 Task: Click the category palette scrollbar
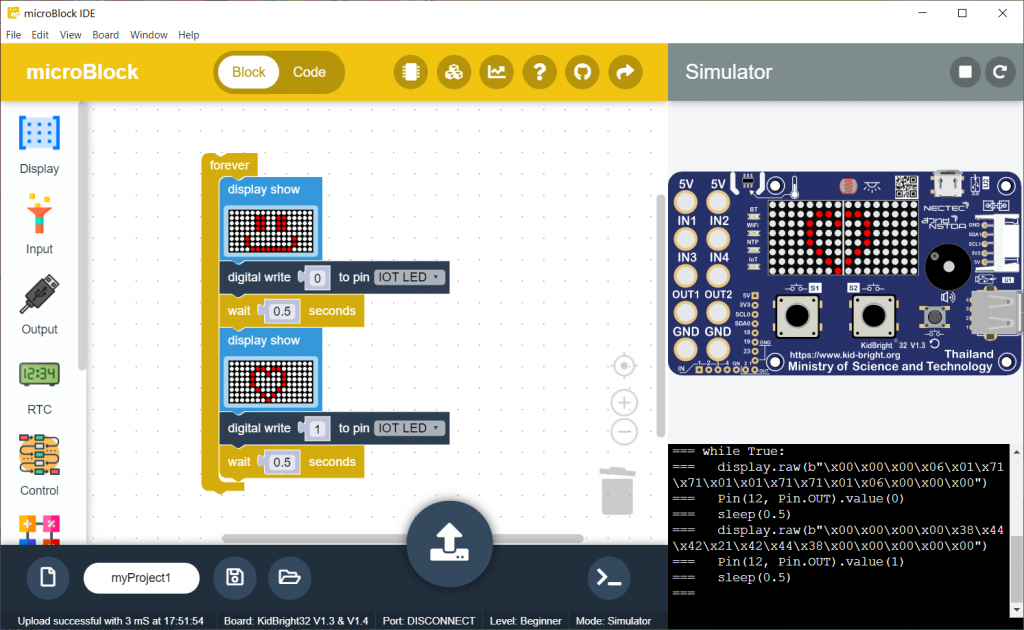point(82,236)
